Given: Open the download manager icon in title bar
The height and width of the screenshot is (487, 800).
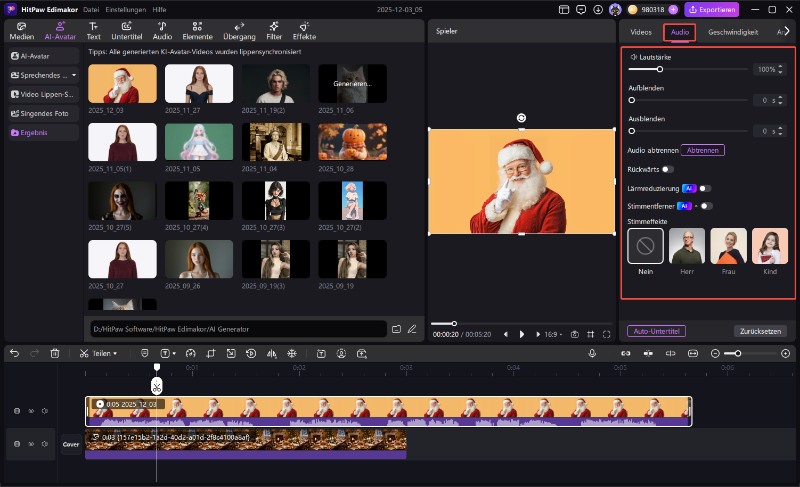Looking at the screenshot, I should click(598, 10).
